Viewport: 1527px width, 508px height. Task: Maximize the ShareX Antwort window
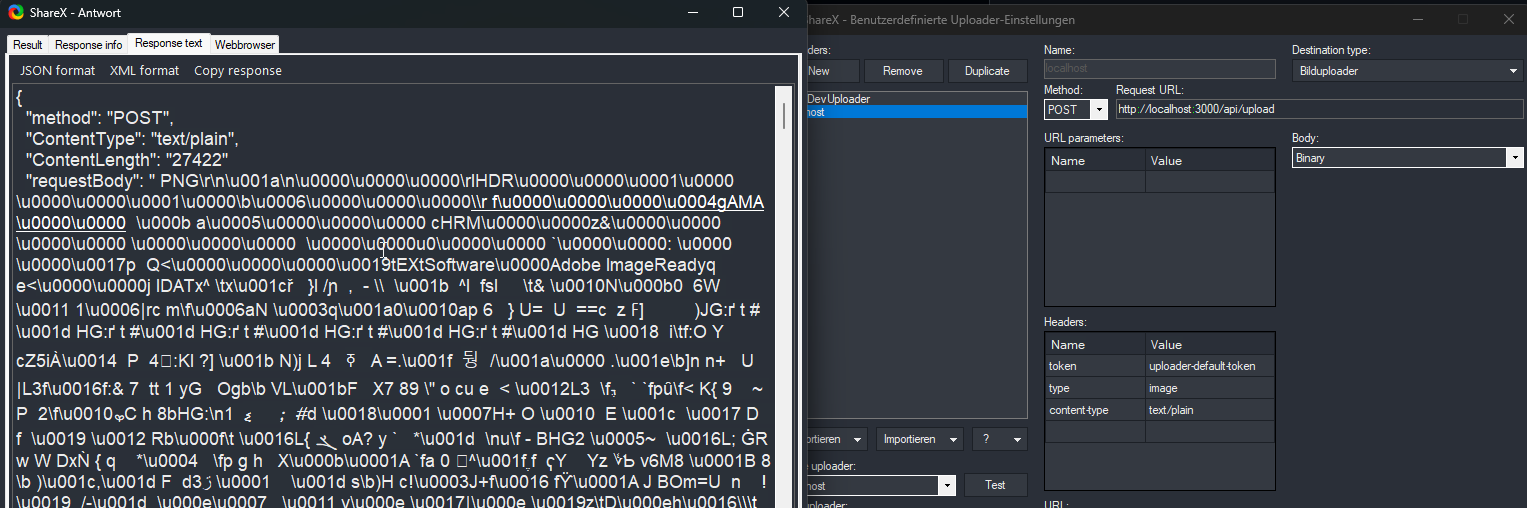tap(738, 12)
